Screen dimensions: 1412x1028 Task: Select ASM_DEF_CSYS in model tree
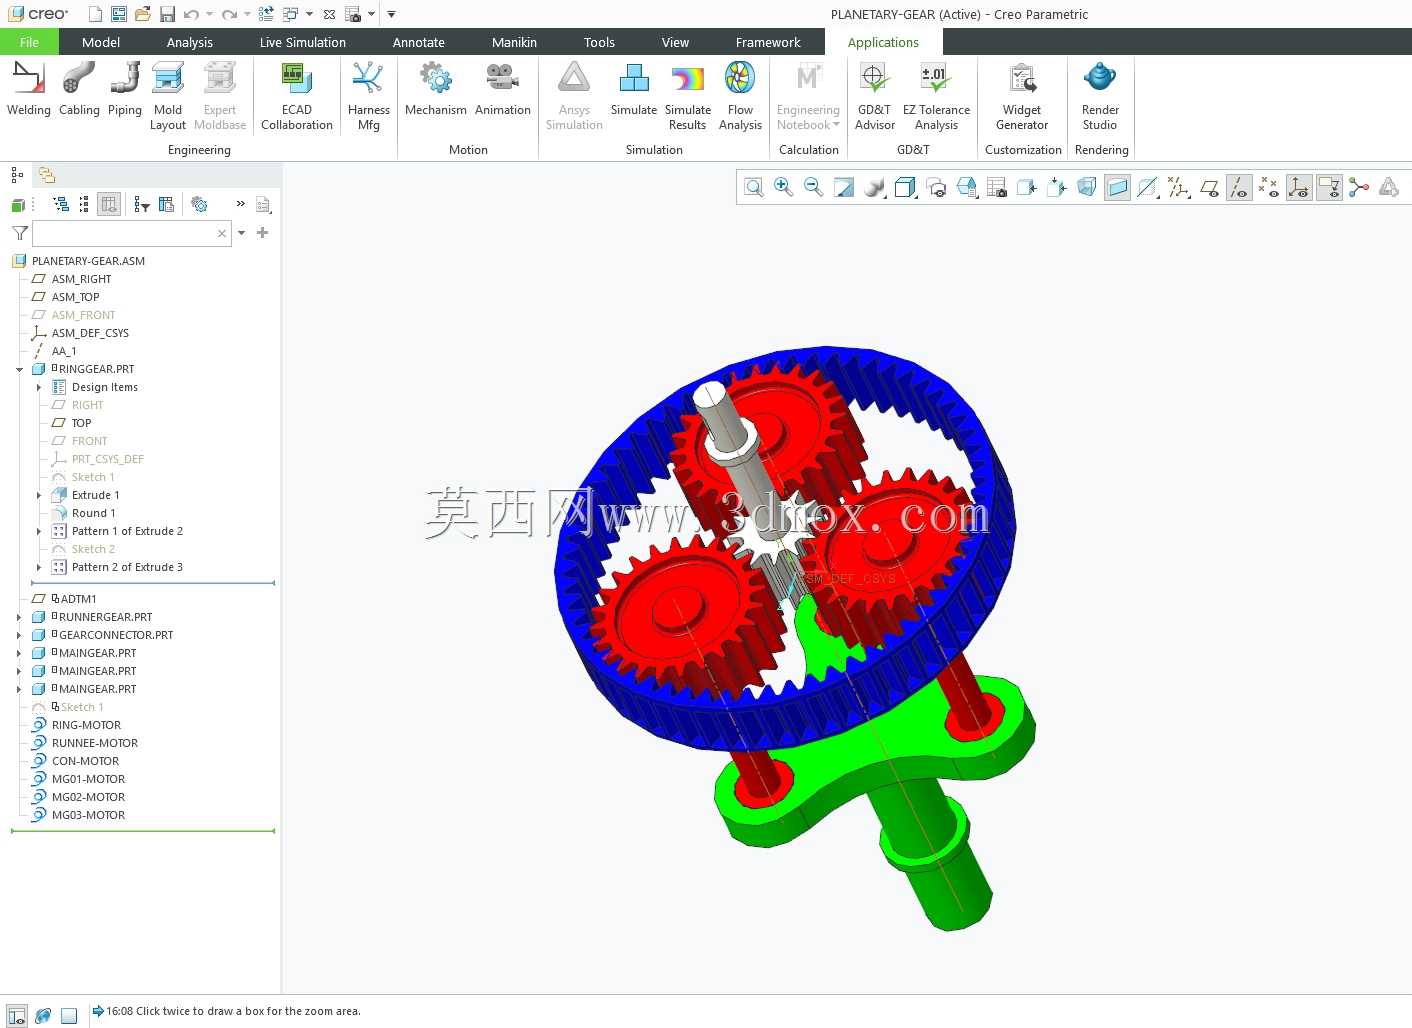coord(90,333)
